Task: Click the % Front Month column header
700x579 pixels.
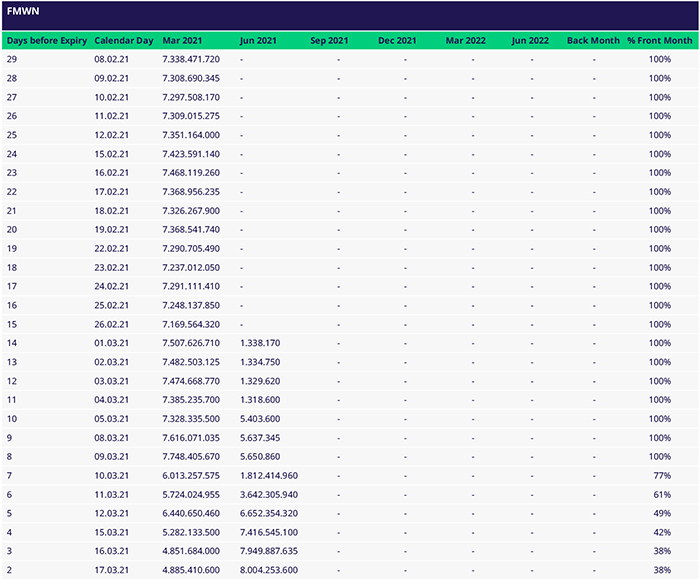Action: coord(659,41)
